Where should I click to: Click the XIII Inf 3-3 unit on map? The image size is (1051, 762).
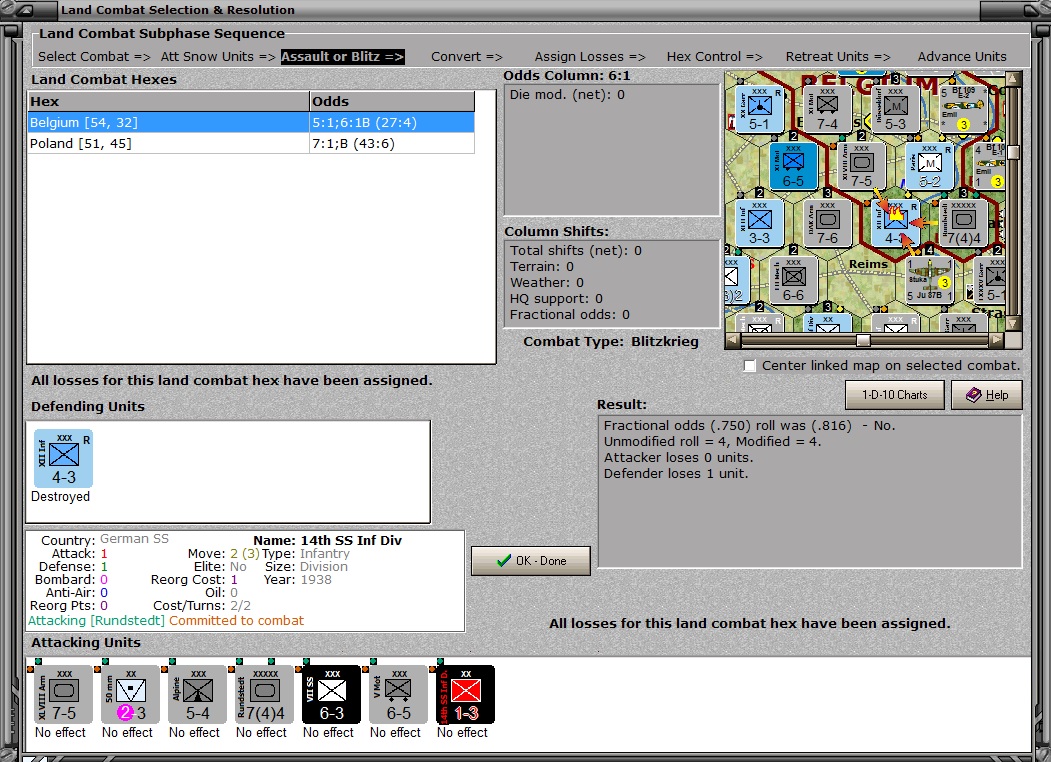click(759, 223)
